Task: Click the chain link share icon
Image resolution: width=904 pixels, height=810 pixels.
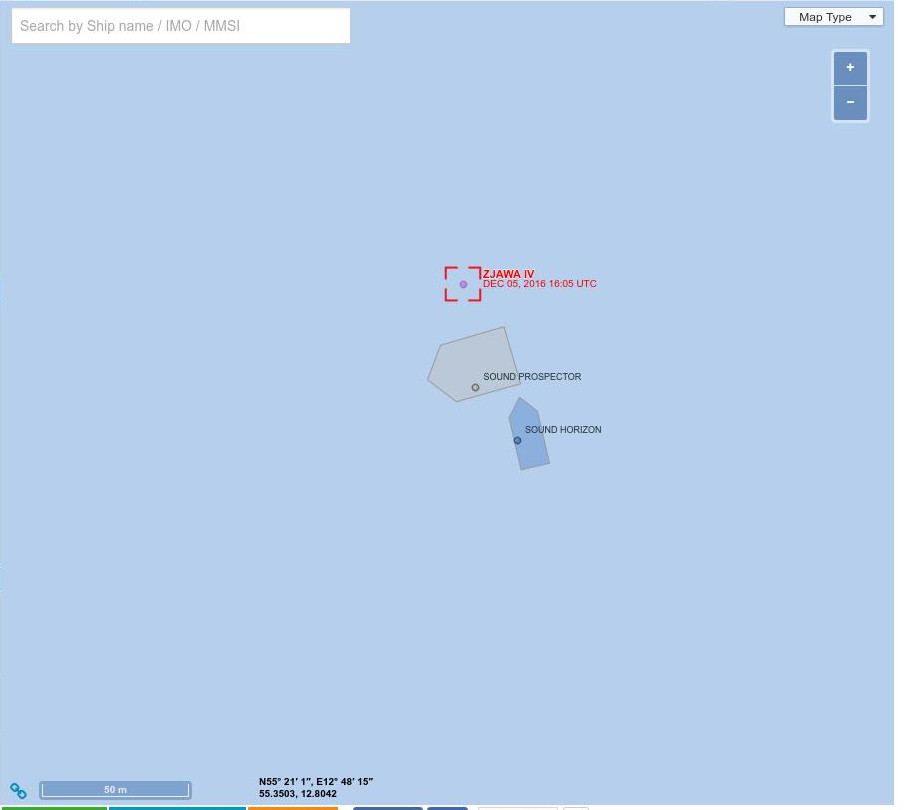Action: tap(18, 790)
